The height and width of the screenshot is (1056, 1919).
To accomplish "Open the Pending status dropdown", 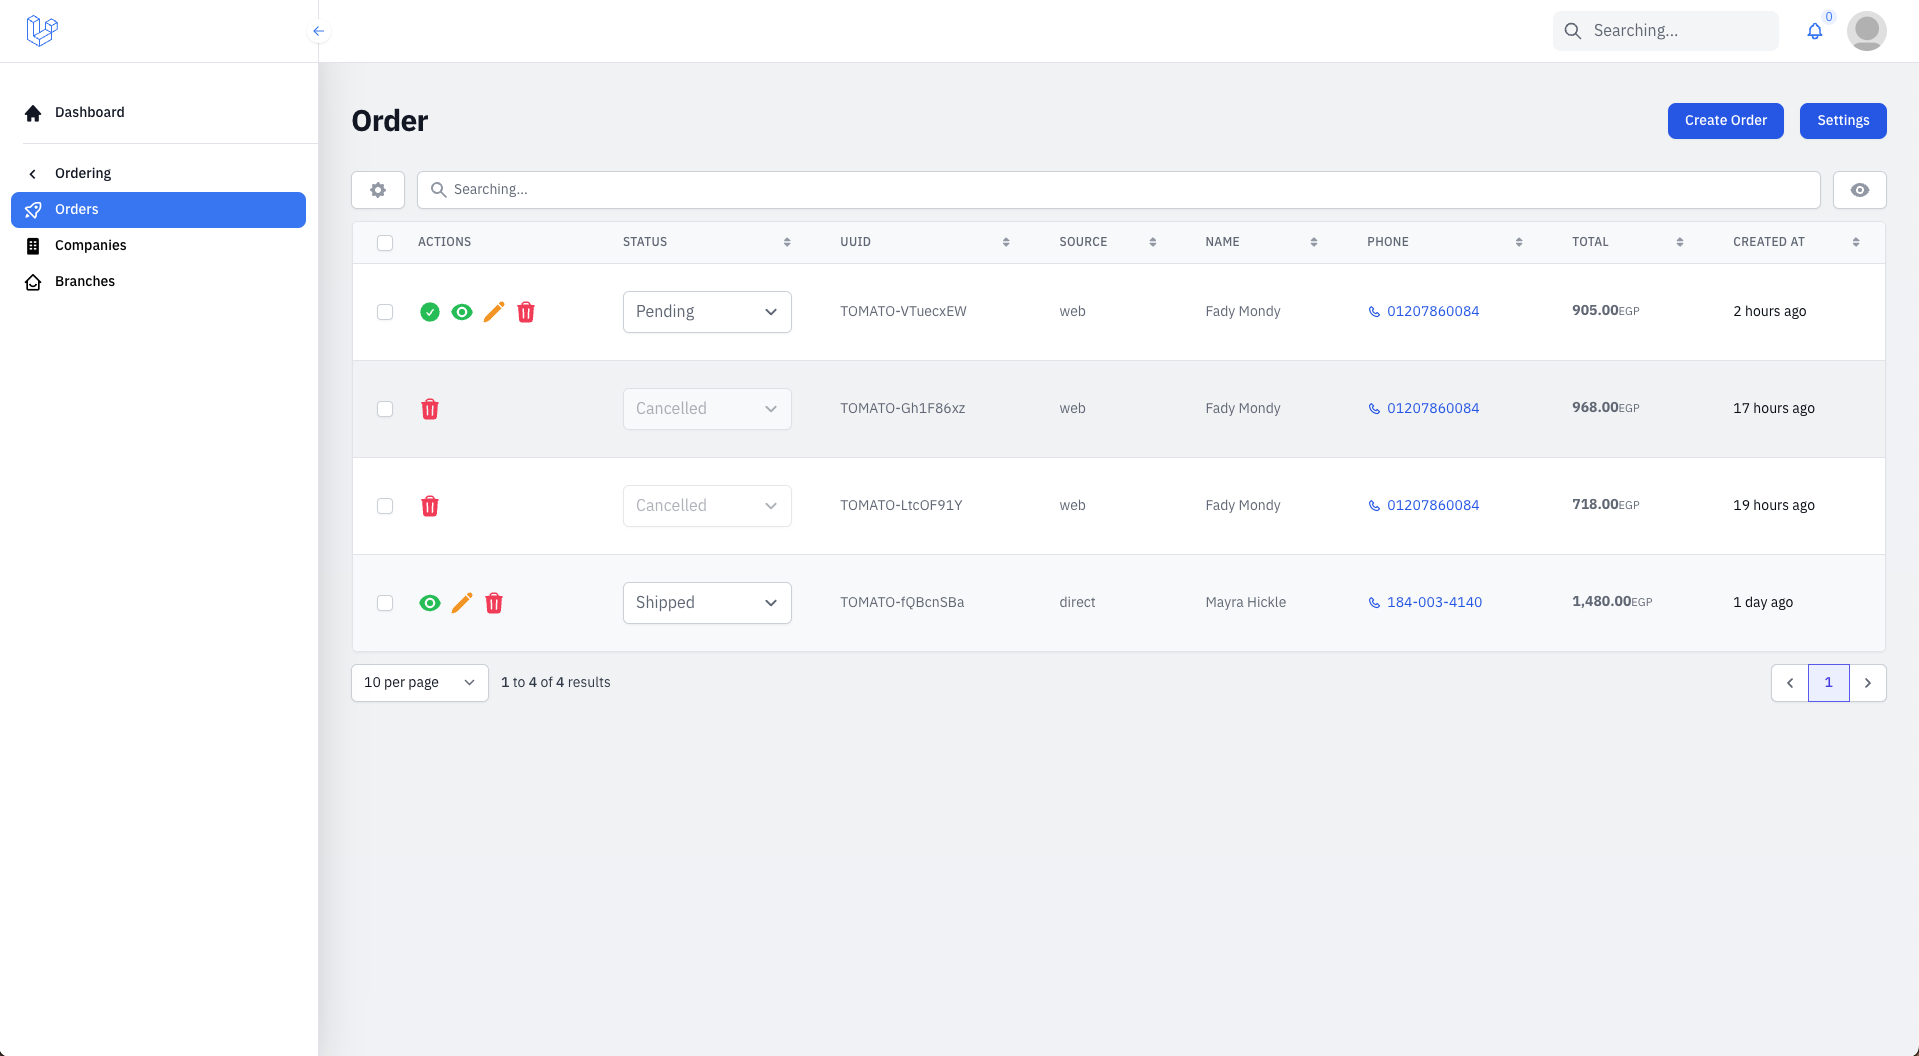I will tap(707, 312).
